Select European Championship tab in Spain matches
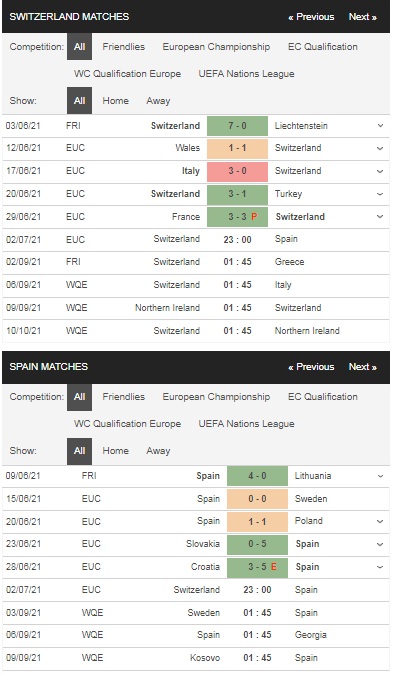The height and width of the screenshot is (673, 393). [x=216, y=397]
